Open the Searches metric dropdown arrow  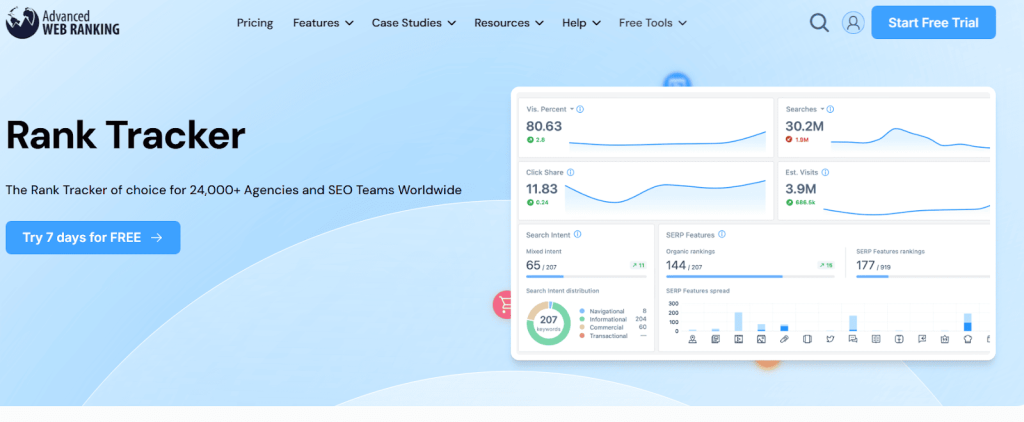822,109
